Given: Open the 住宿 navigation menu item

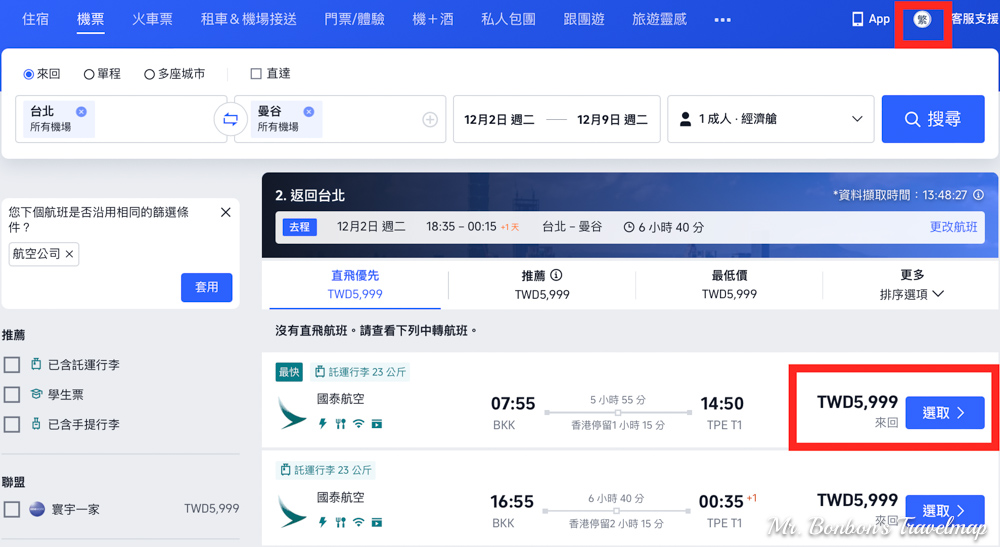Looking at the screenshot, I should click(x=35, y=19).
